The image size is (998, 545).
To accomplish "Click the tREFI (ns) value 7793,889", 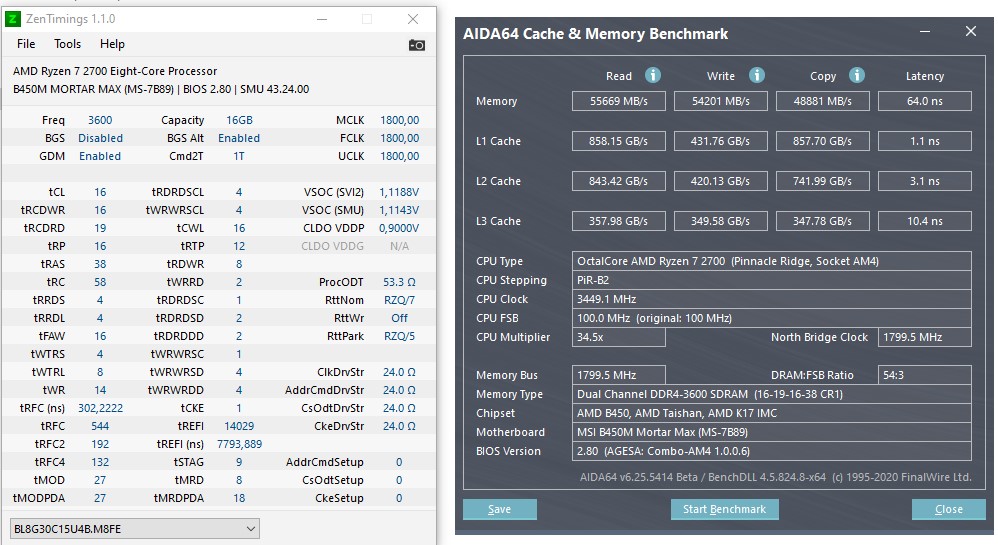I will [x=239, y=444].
